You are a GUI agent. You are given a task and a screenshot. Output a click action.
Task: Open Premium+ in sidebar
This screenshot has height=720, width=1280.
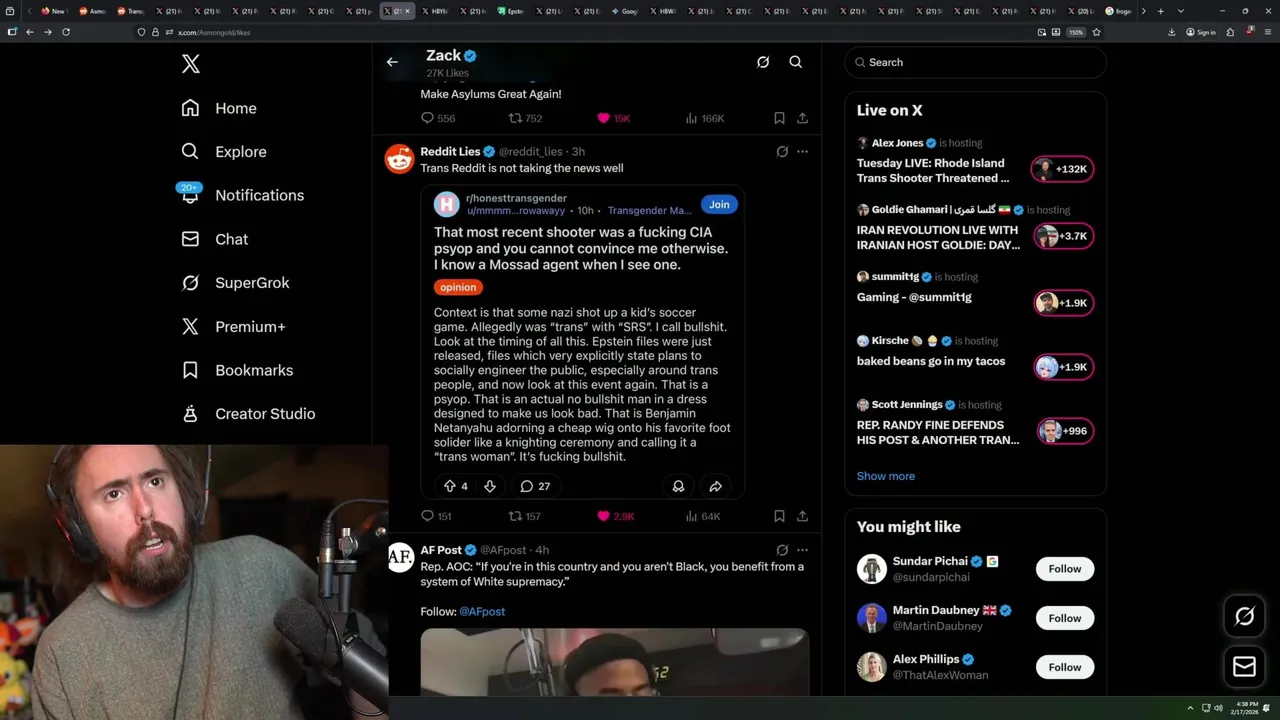click(x=233, y=327)
